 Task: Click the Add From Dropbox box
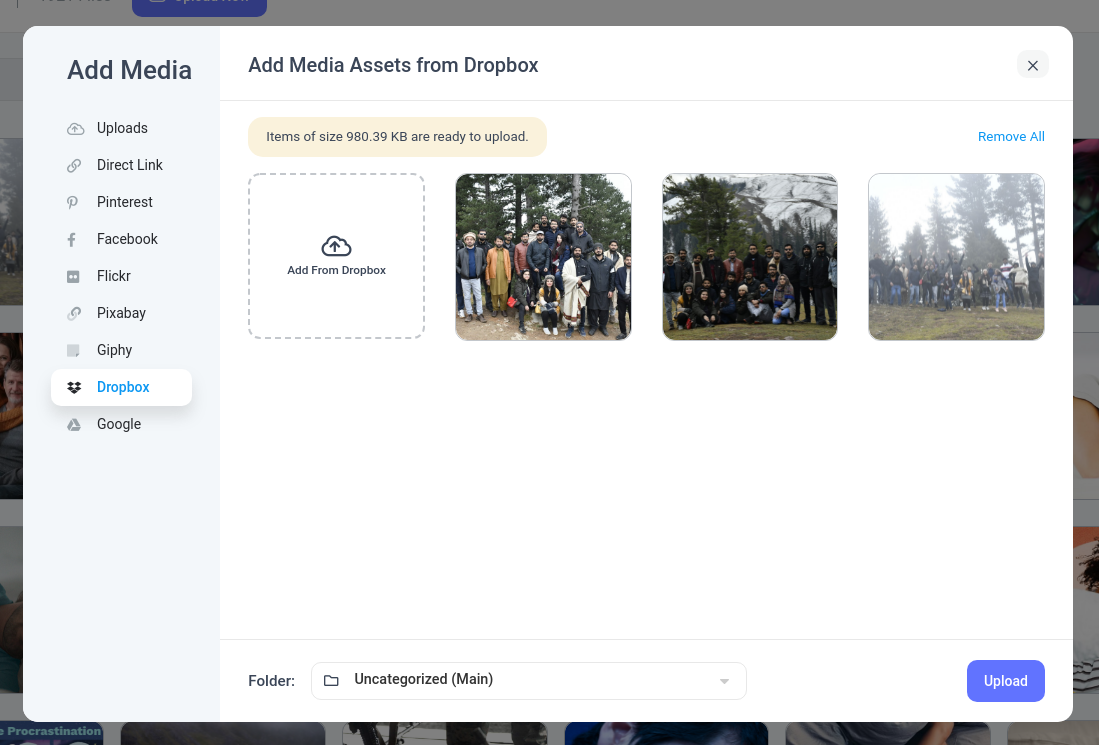[x=336, y=257]
